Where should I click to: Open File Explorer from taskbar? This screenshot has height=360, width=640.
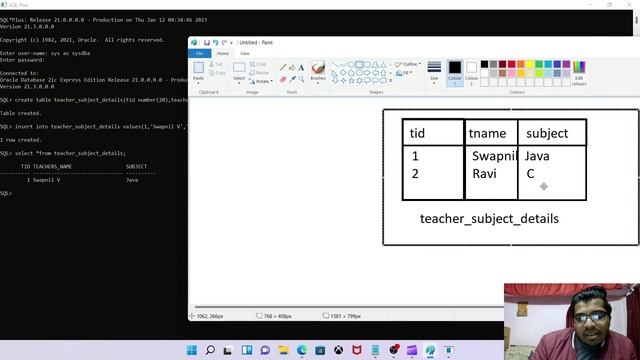[283, 350]
